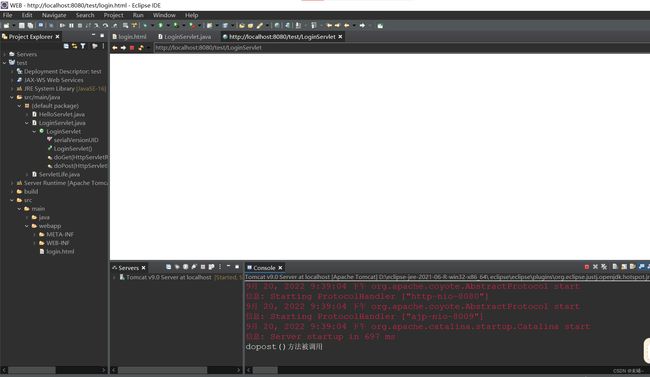The height and width of the screenshot is (377, 650).
Task: Click the Collapse All icon in Project Explorer
Action: click(x=66, y=46)
